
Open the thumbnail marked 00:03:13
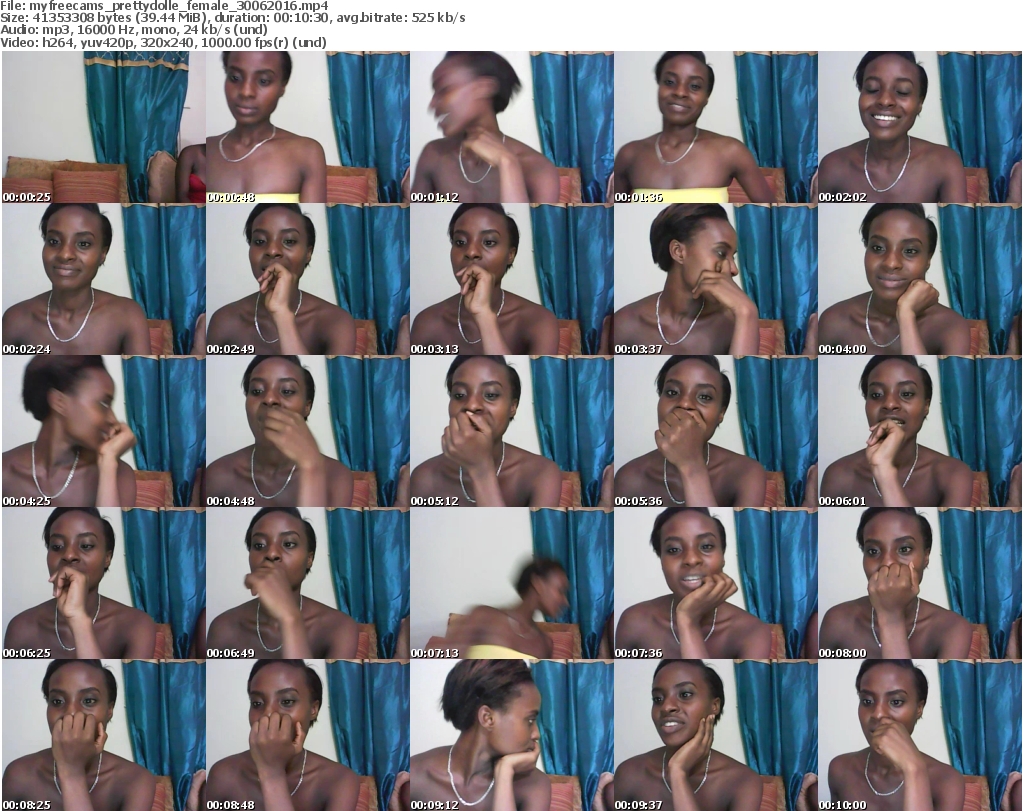pyautogui.click(x=511, y=280)
